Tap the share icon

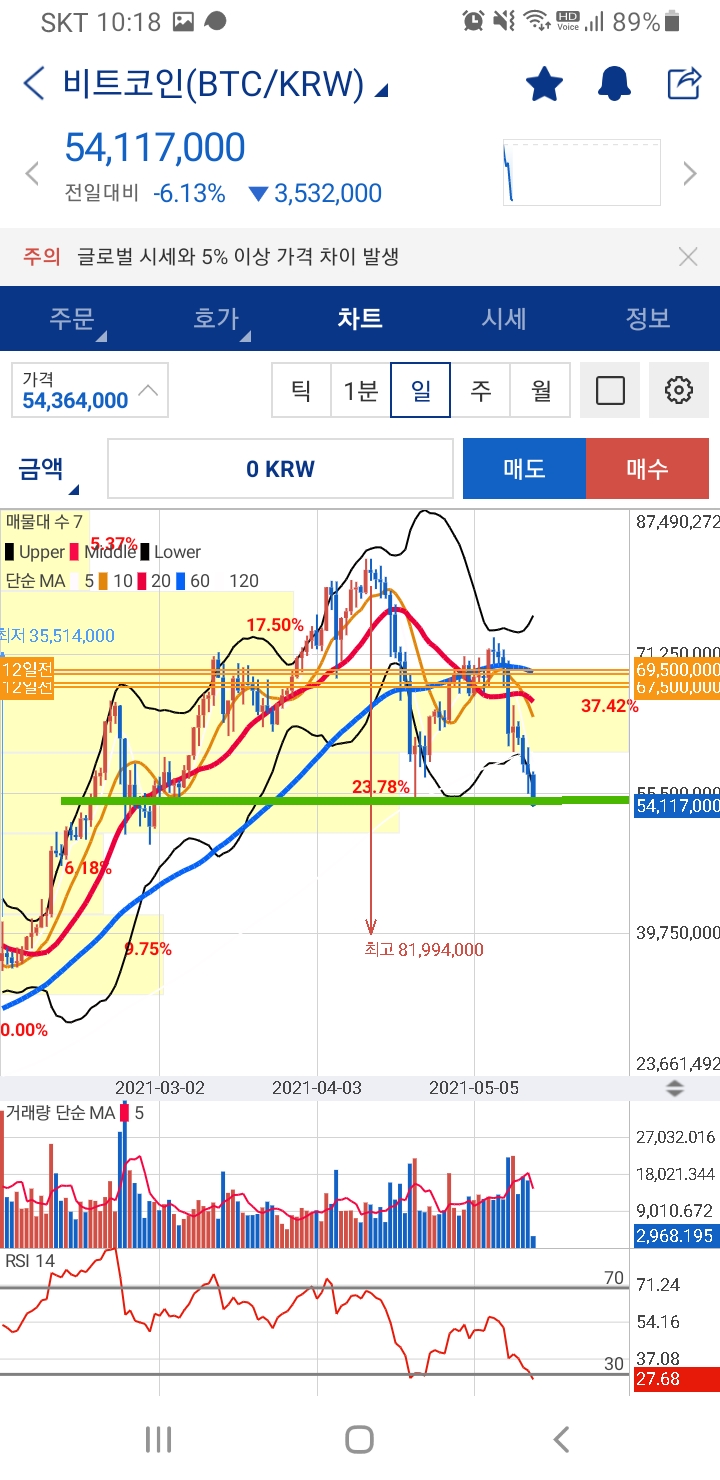pos(684,83)
